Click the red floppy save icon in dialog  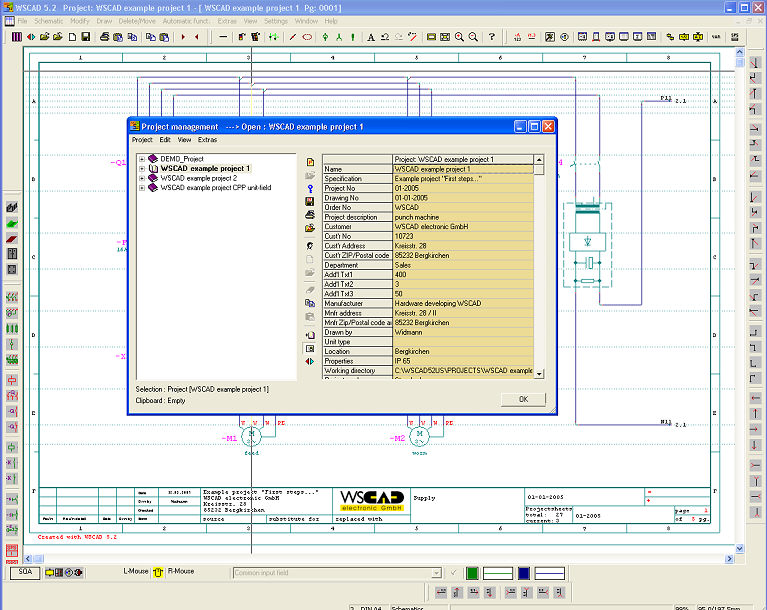pos(310,201)
